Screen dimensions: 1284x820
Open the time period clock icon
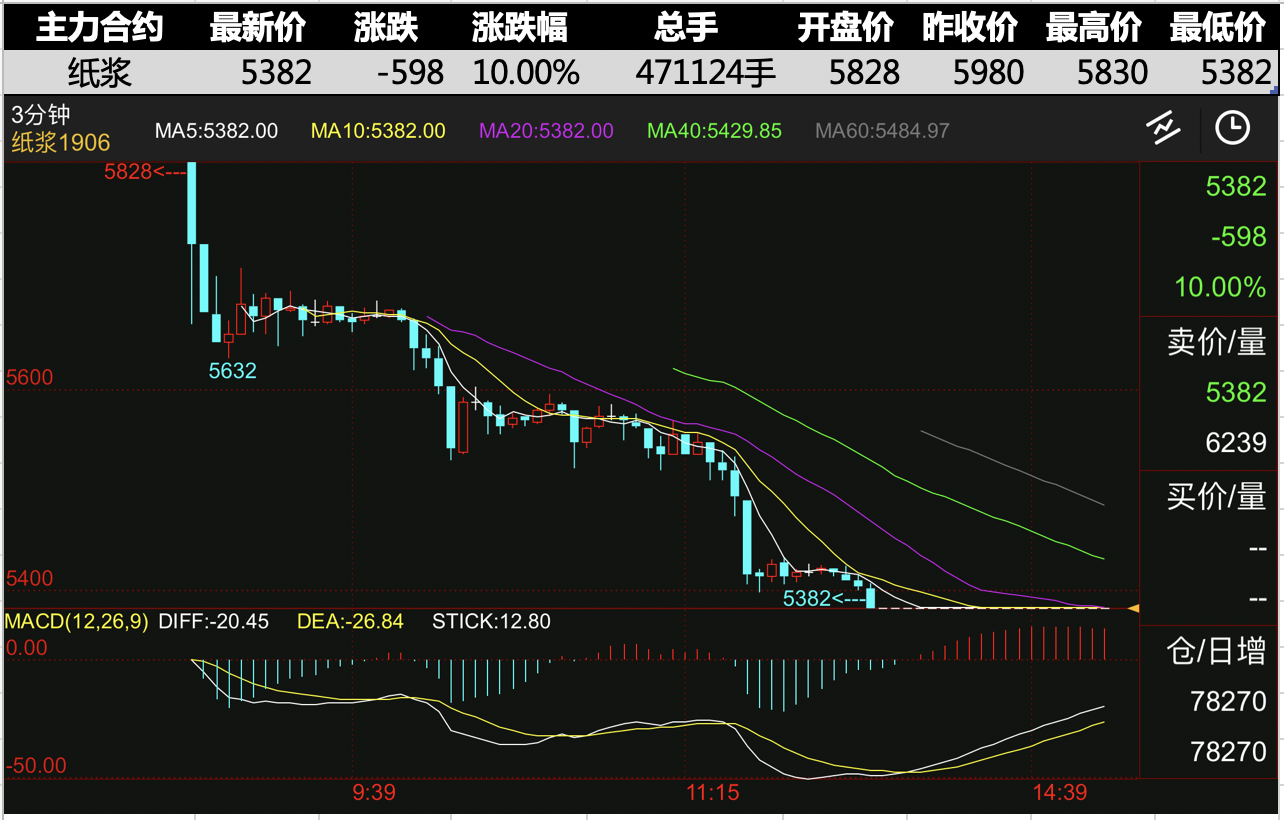click(x=1232, y=127)
